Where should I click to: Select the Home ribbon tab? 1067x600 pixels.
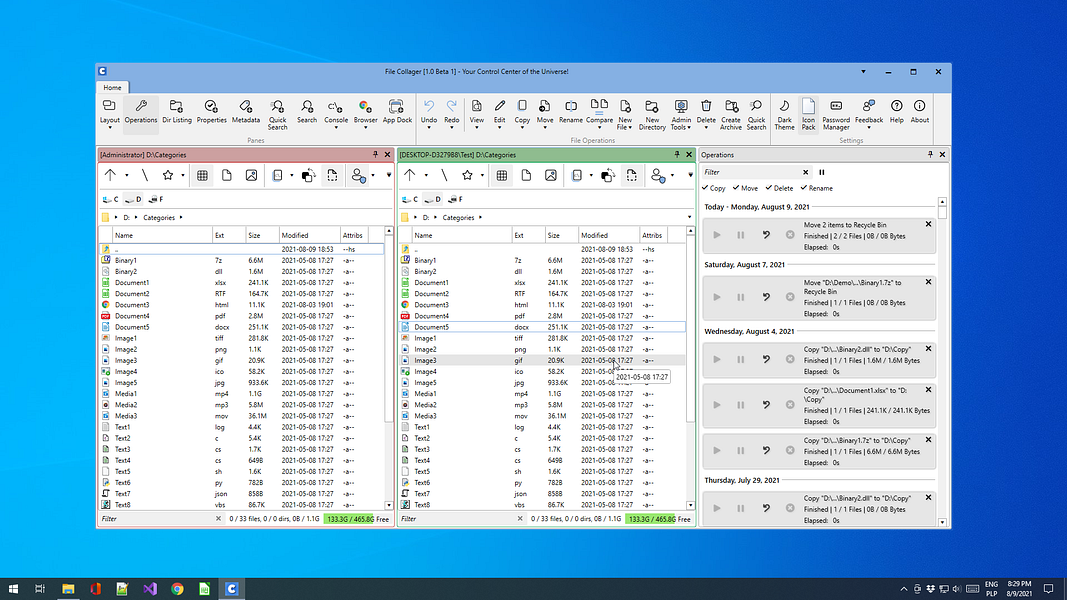pos(112,88)
